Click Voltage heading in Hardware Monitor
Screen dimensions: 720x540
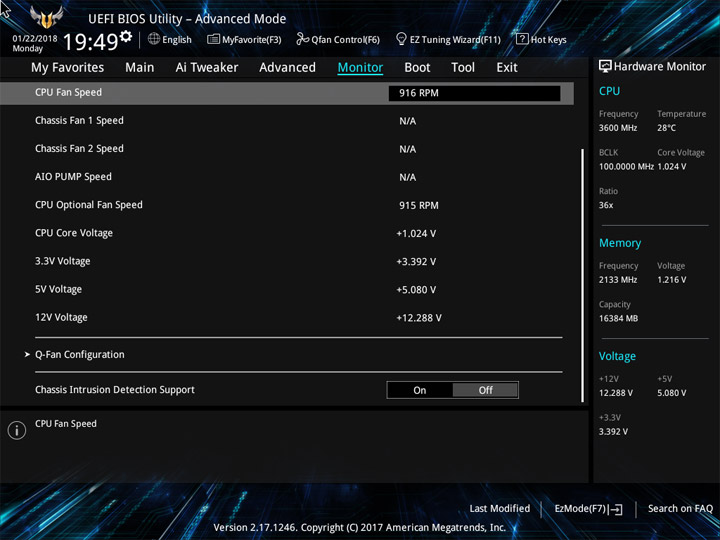click(x=617, y=356)
